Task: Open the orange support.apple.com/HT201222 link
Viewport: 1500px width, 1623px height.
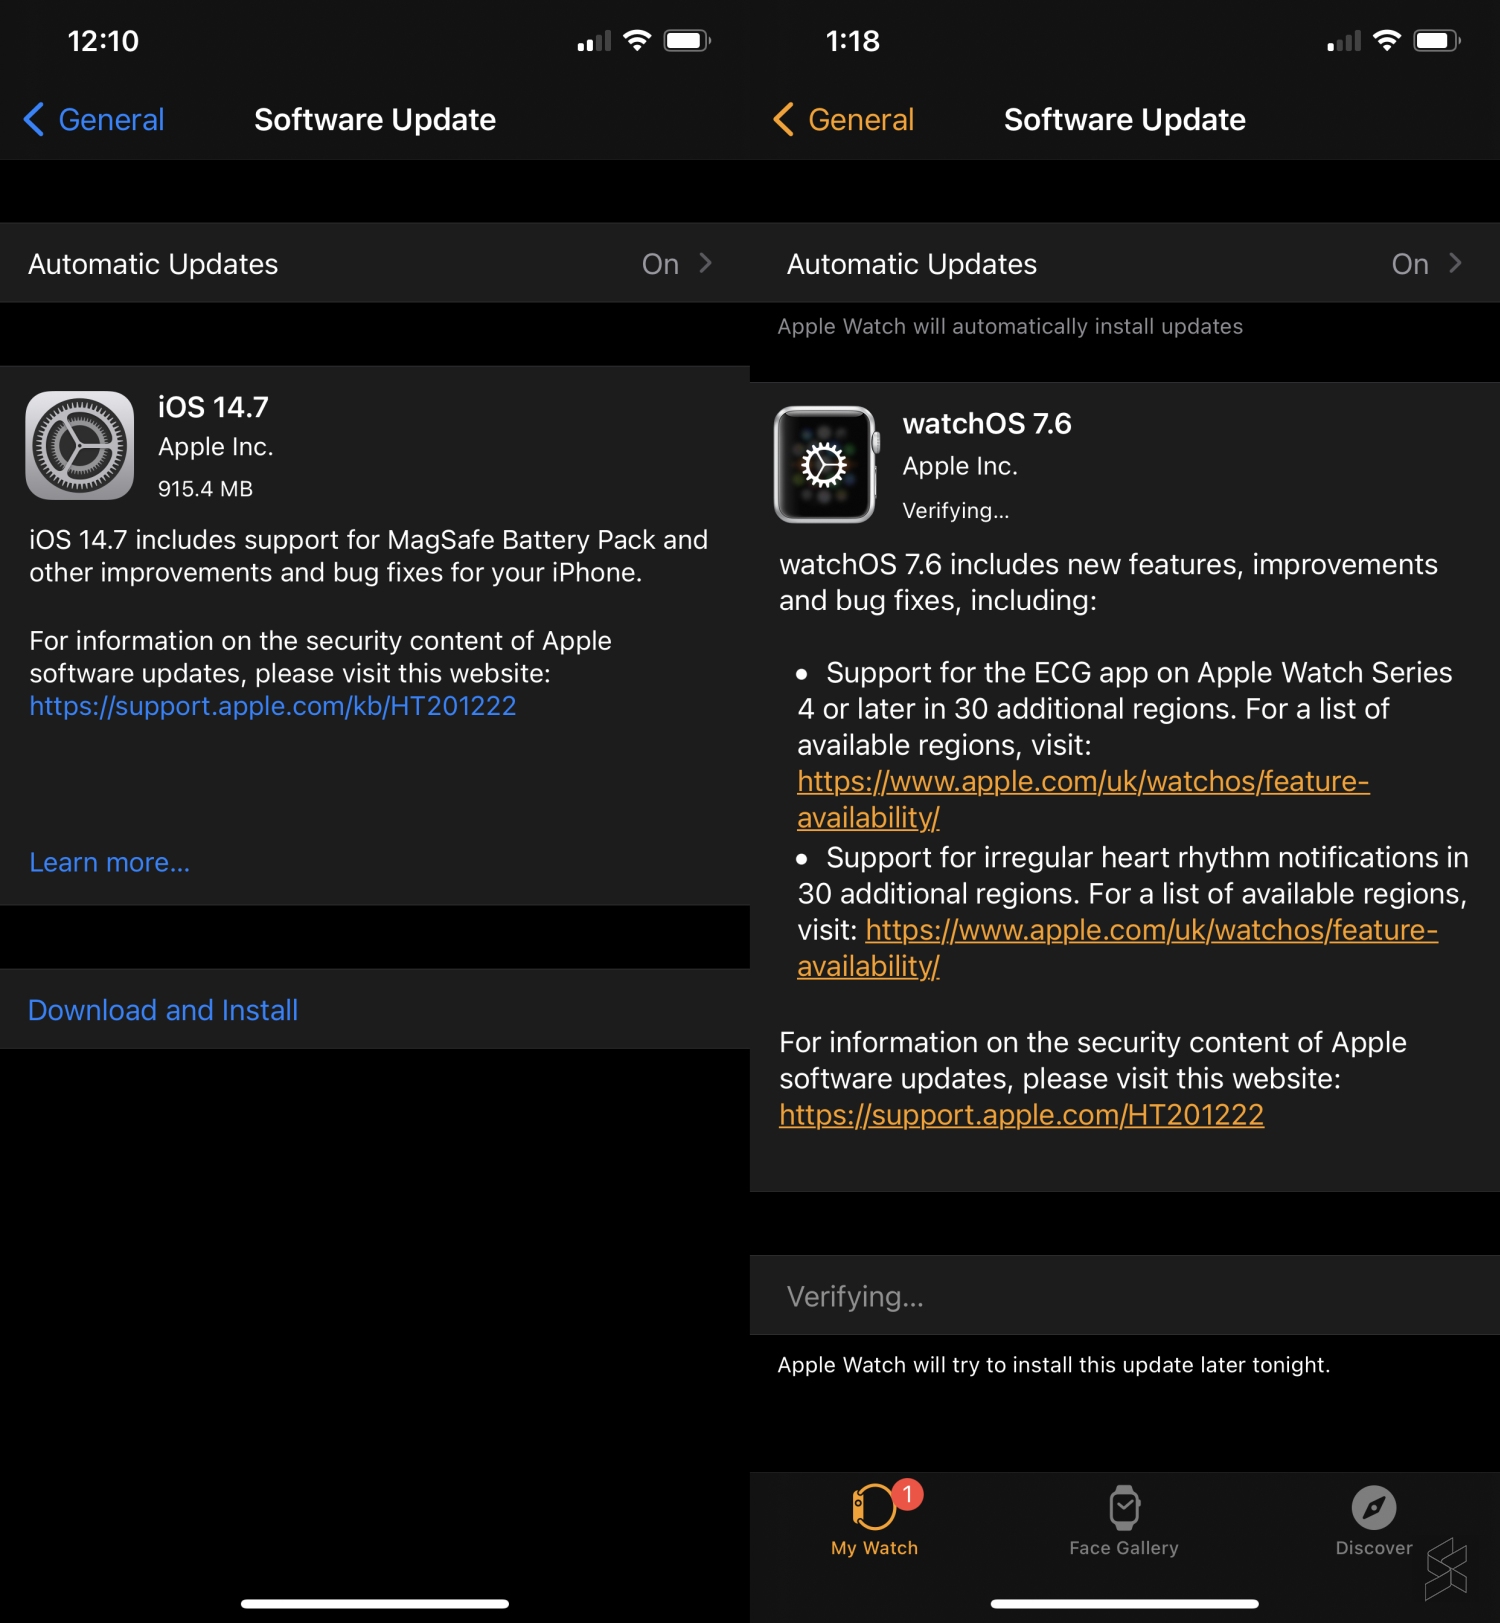Action: (1021, 1115)
